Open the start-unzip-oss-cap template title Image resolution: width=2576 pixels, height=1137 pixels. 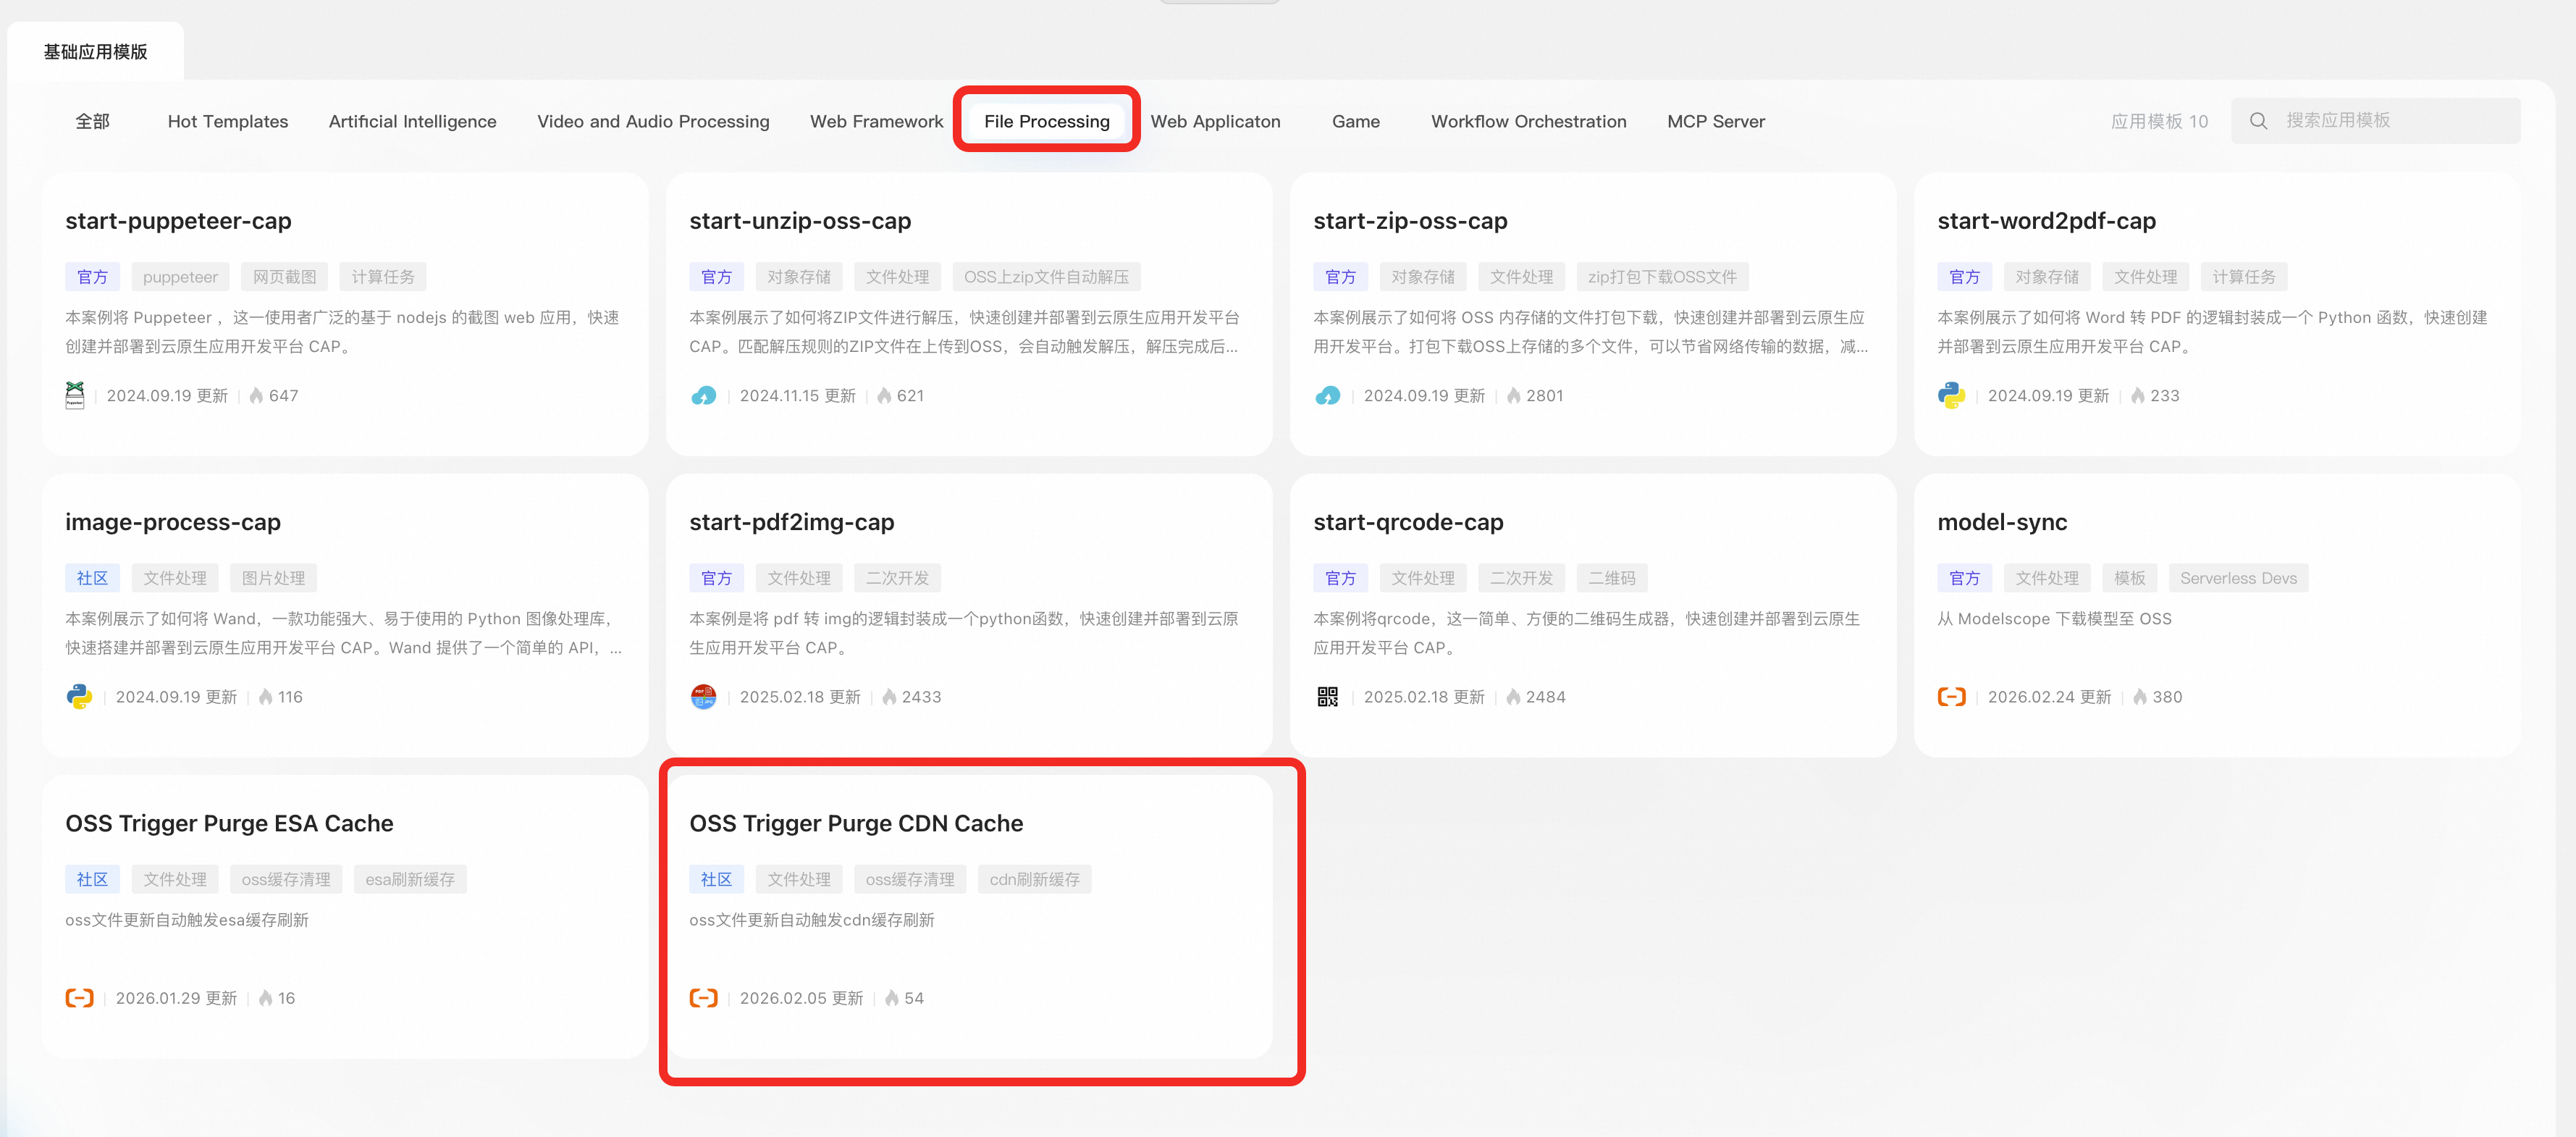click(x=800, y=221)
